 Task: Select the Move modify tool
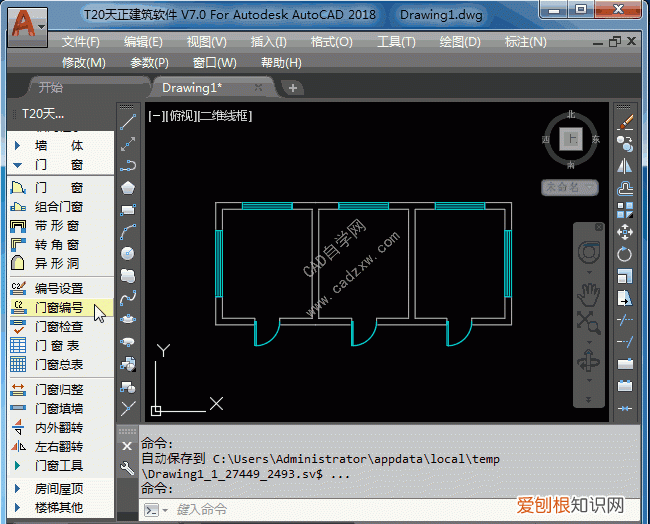[x=625, y=232]
